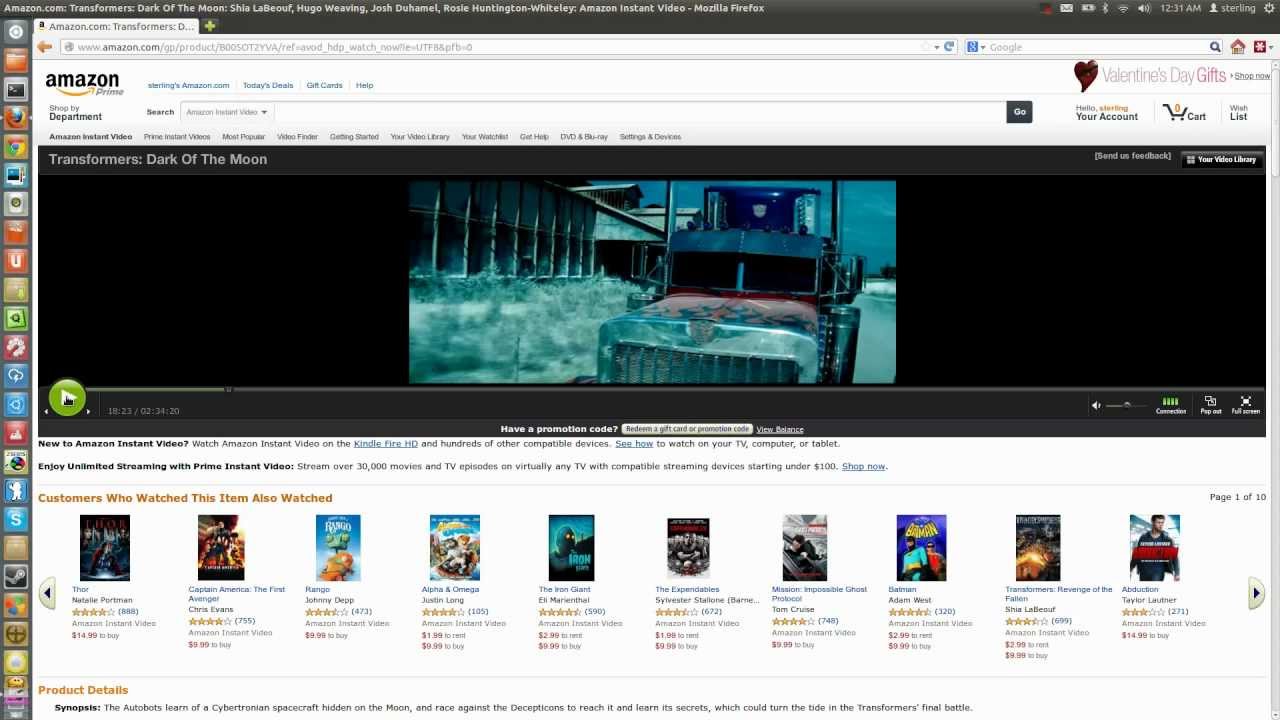Open the Gift Cards link

[x=324, y=85]
